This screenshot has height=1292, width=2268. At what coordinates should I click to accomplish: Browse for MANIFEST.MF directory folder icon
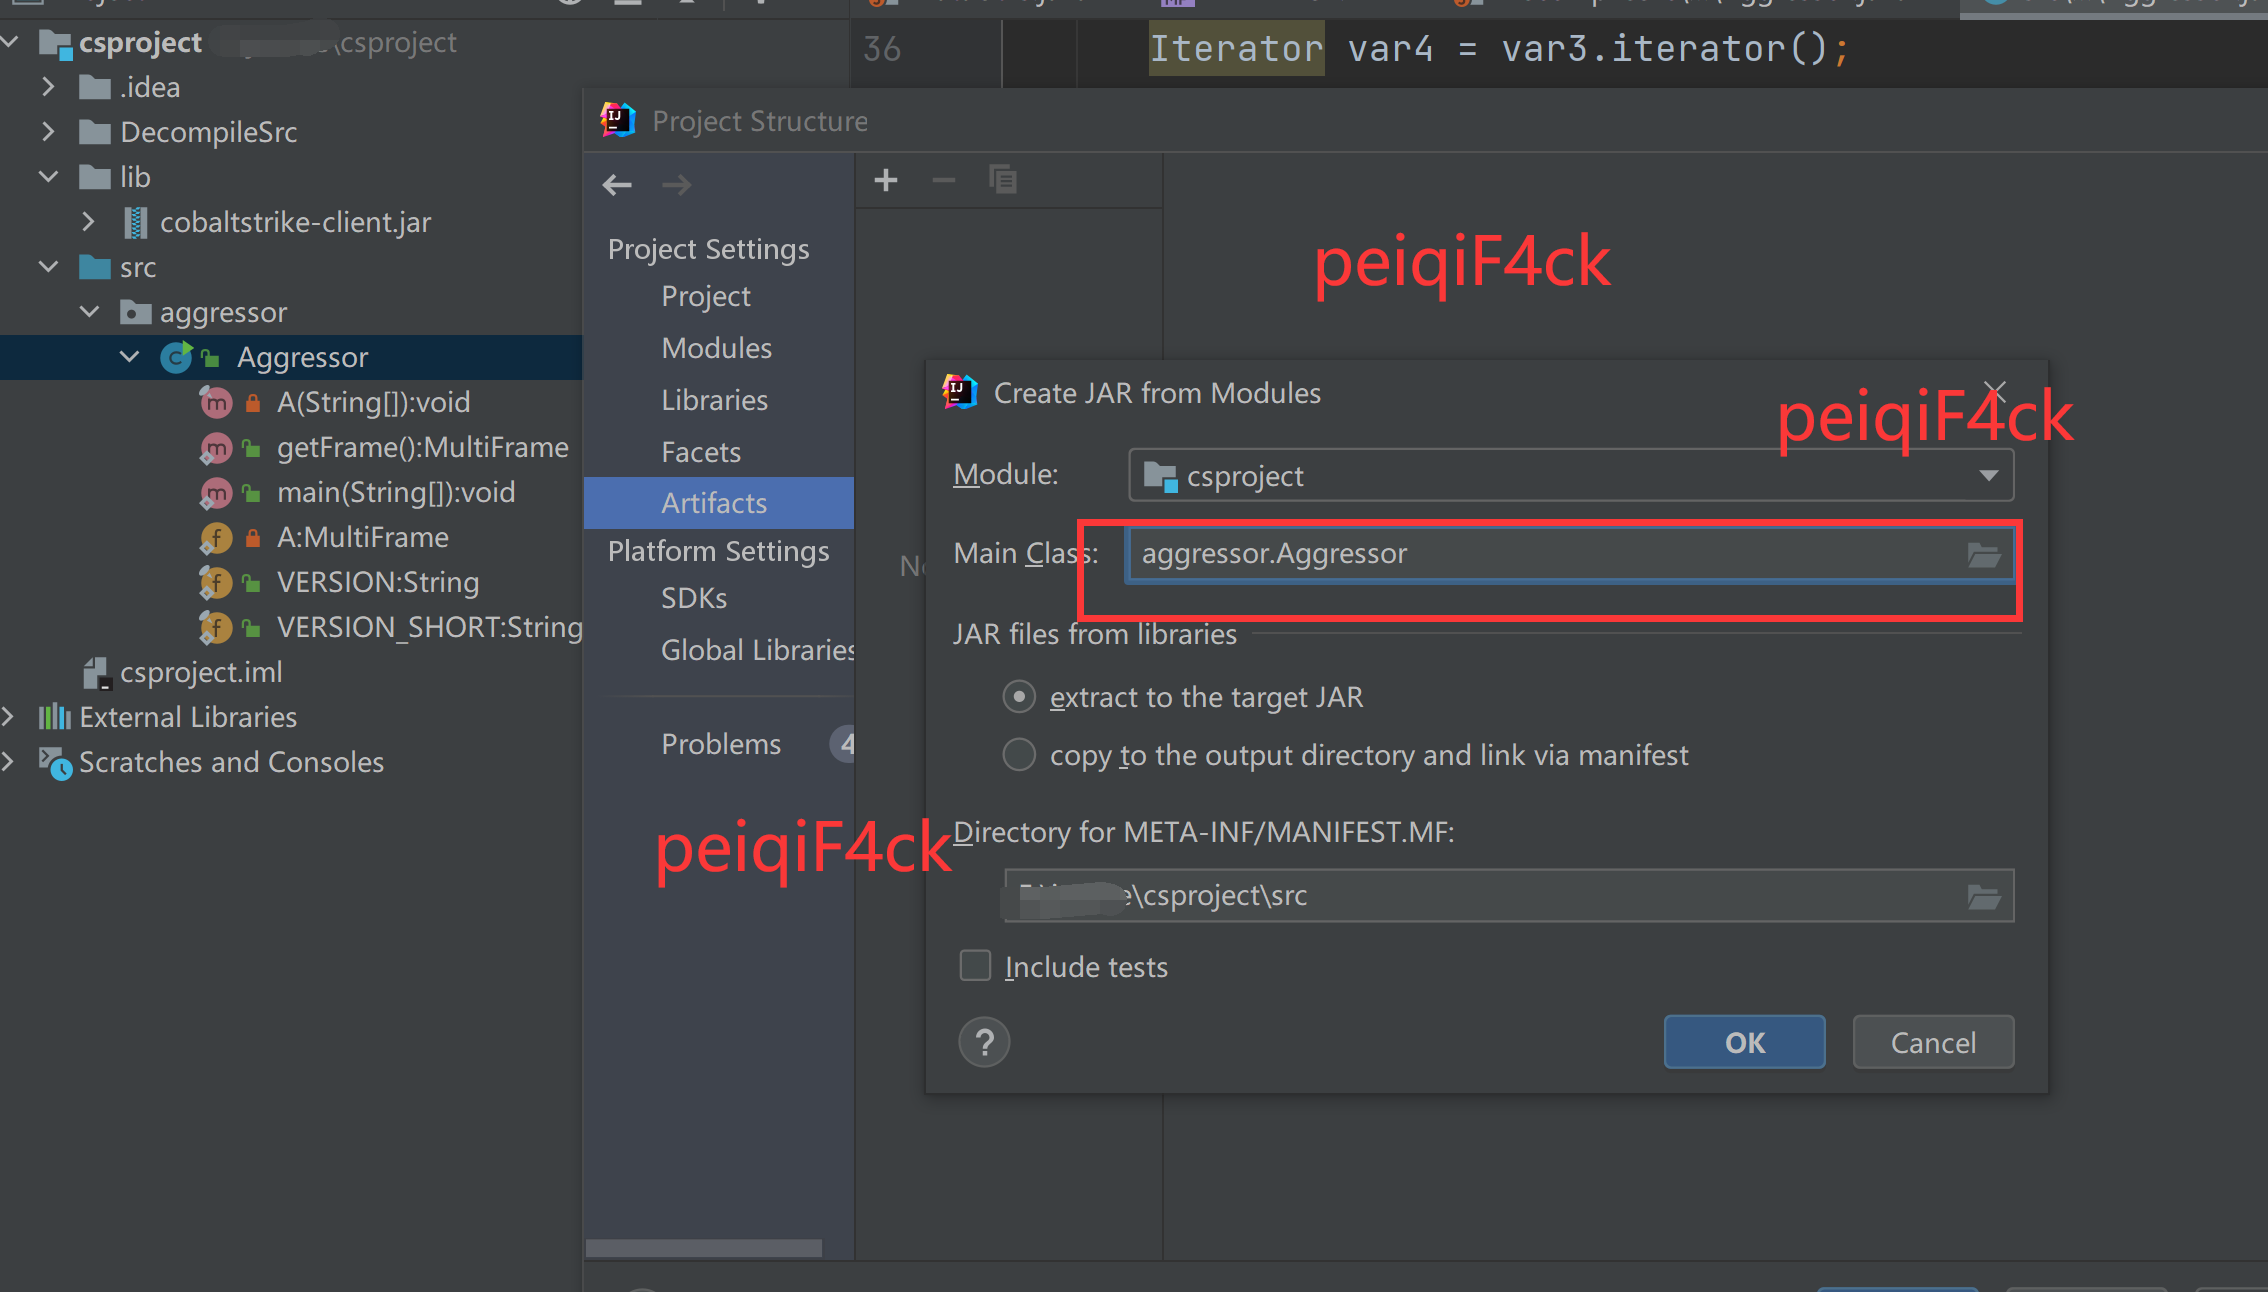(1983, 896)
